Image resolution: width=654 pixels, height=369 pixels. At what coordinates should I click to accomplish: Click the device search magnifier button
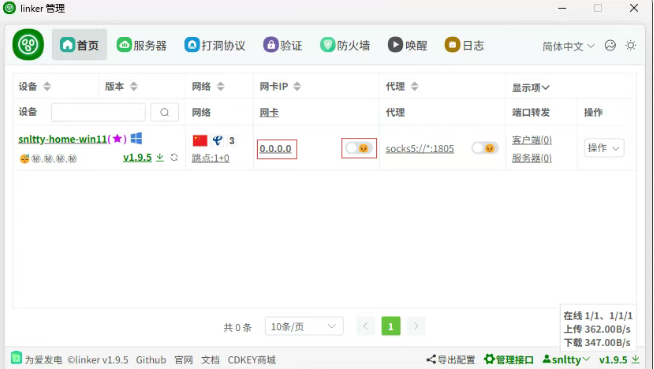coord(164,112)
